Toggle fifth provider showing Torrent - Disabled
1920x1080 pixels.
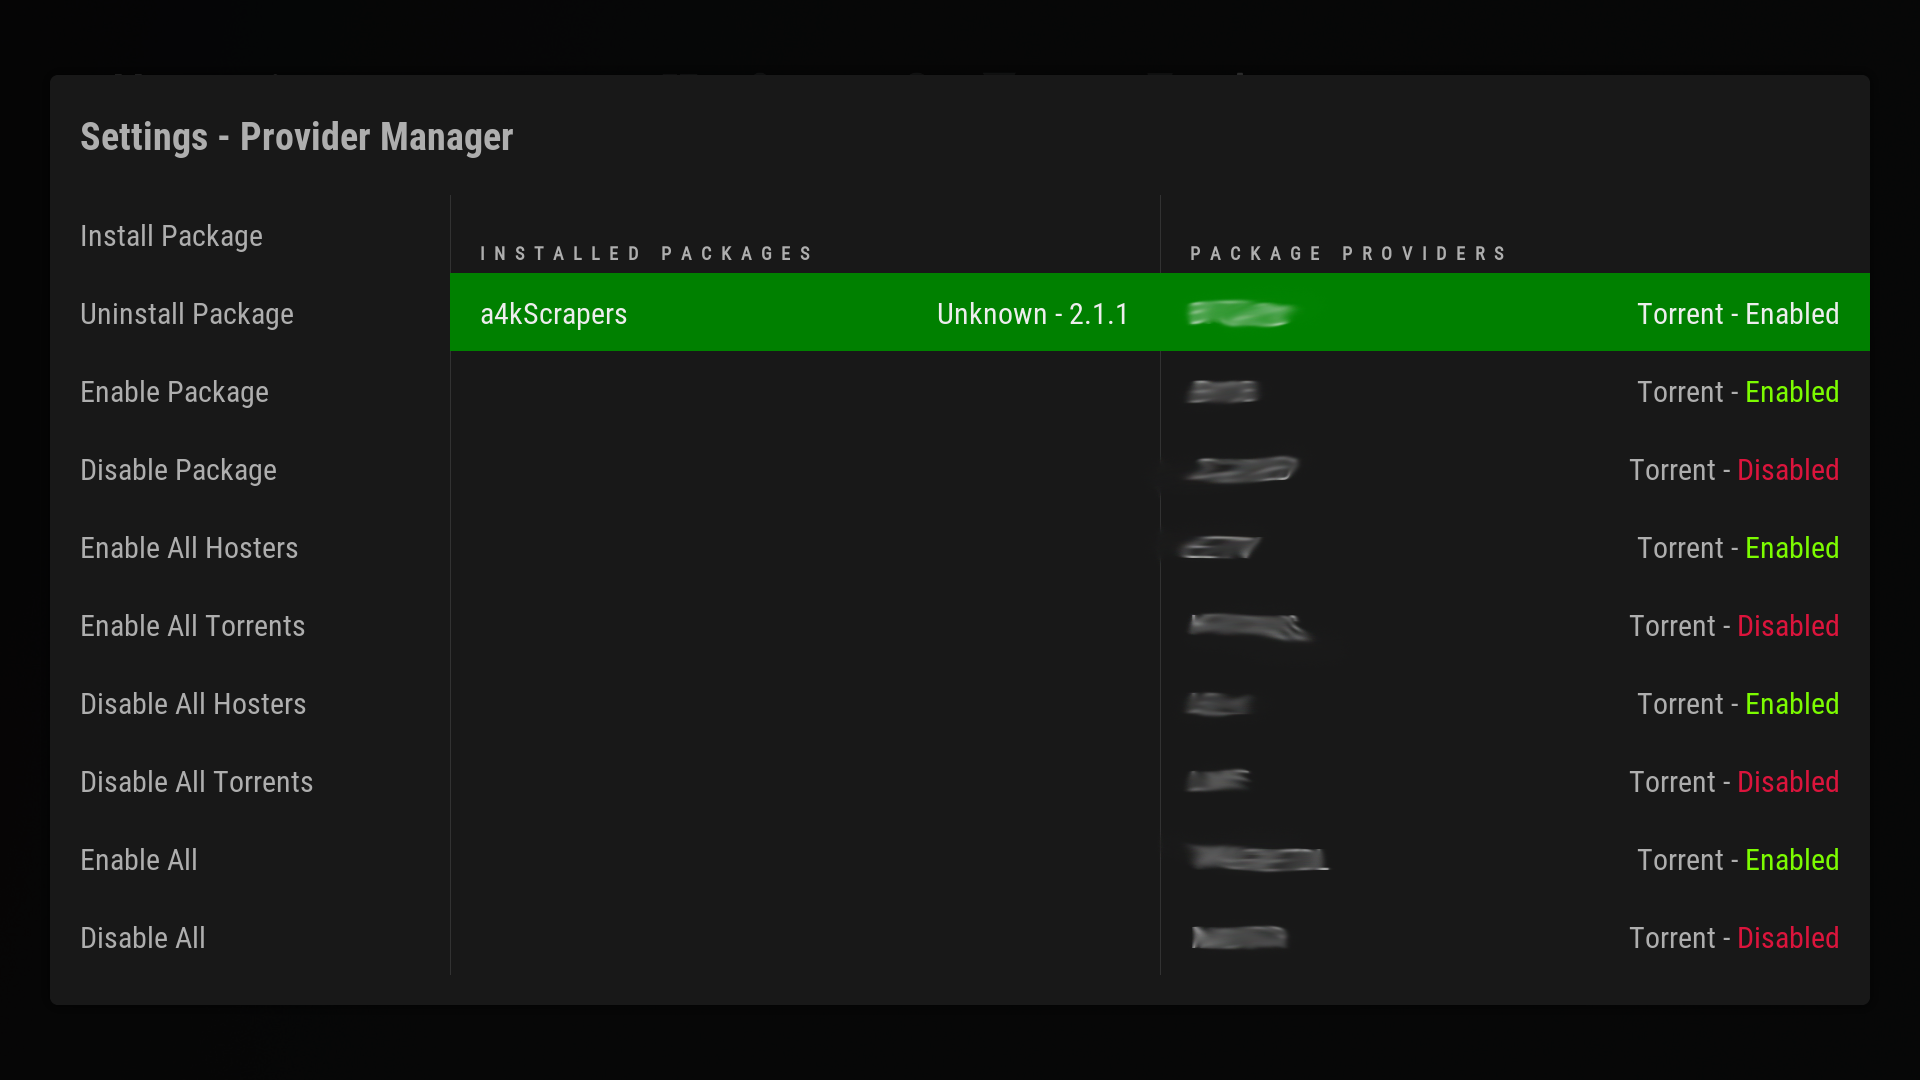click(x=1514, y=626)
